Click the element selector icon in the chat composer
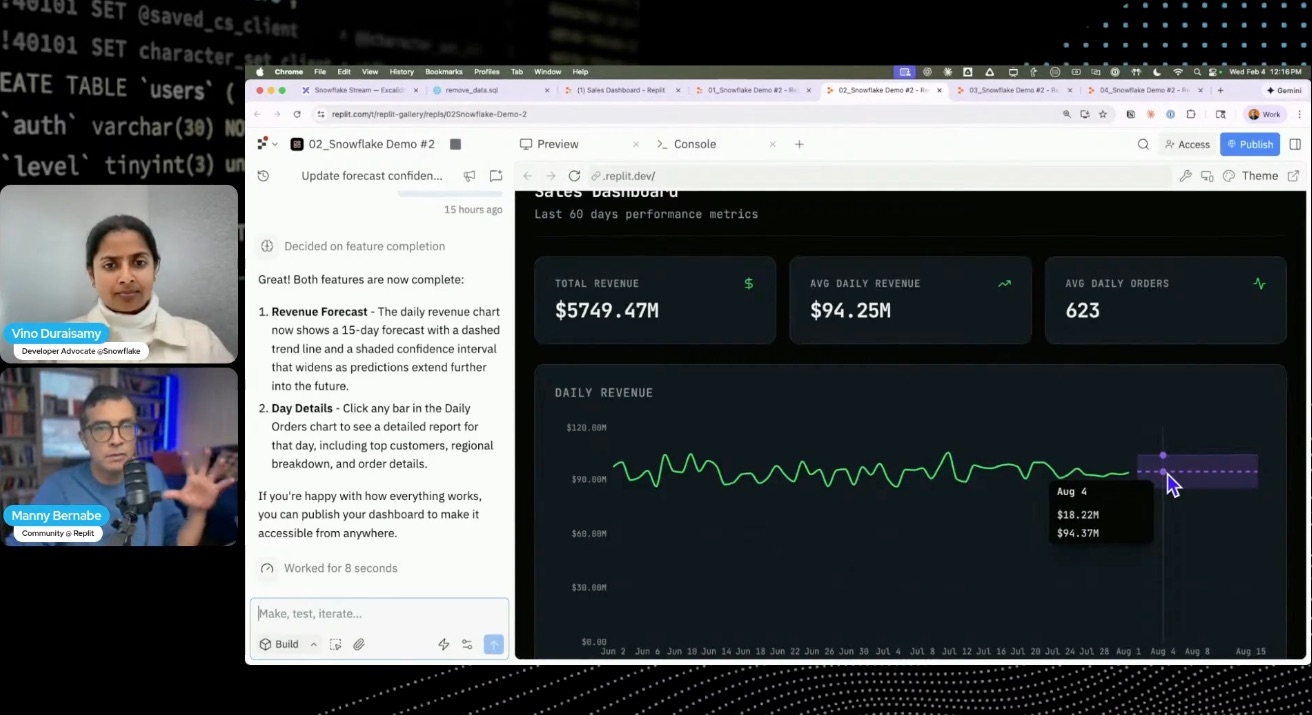The width and height of the screenshot is (1312, 715). click(x=336, y=645)
